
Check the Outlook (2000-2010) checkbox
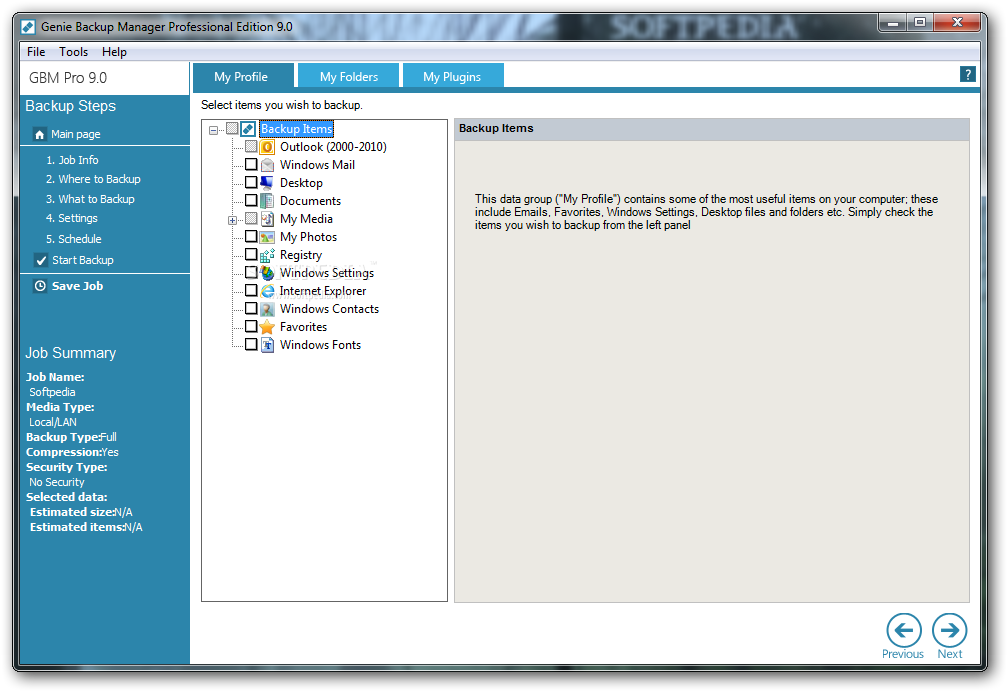coord(251,147)
